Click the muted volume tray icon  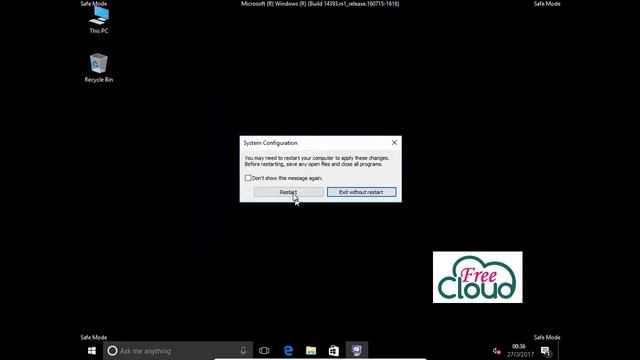coord(496,351)
